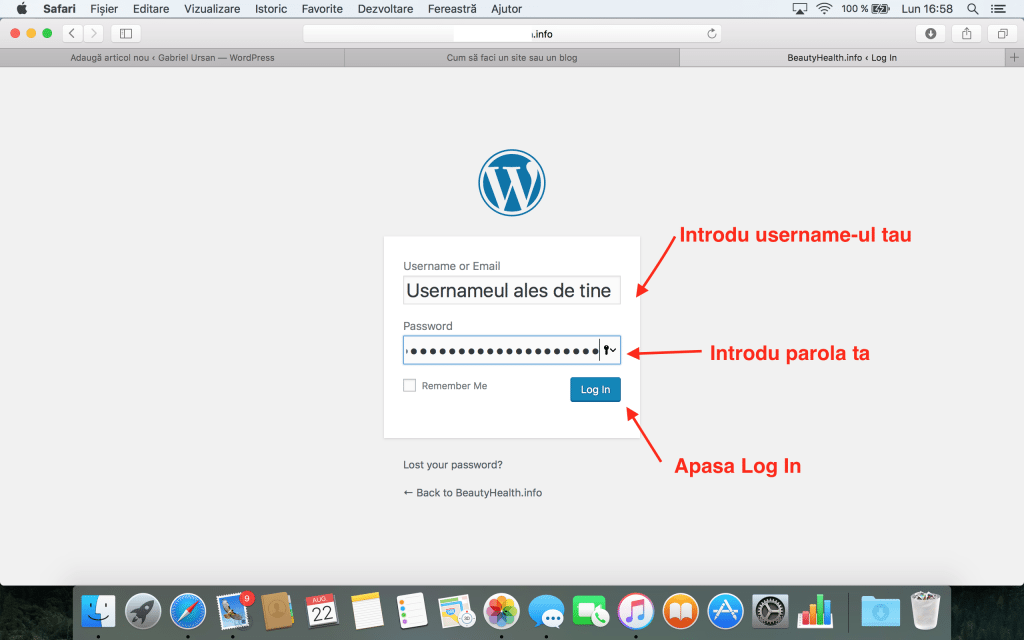Image resolution: width=1024 pixels, height=640 pixels.
Task: Open Calendar showing Aug 22
Action: tap(322, 612)
